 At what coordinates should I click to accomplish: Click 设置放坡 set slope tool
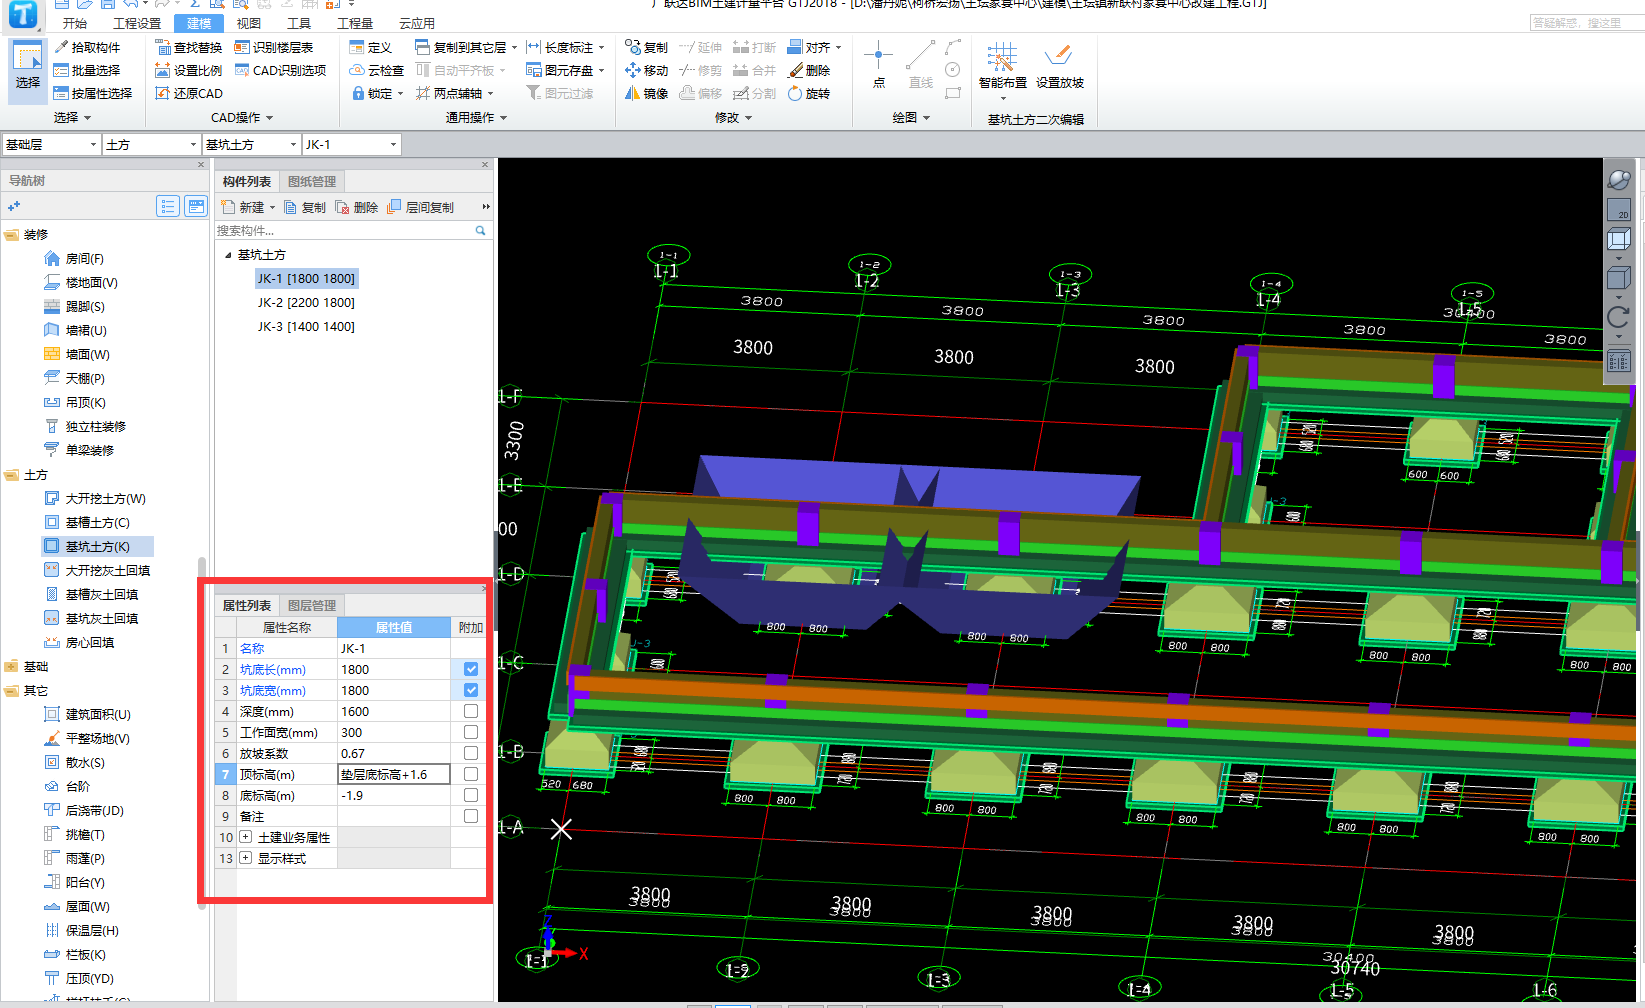pyautogui.click(x=1059, y=67)
